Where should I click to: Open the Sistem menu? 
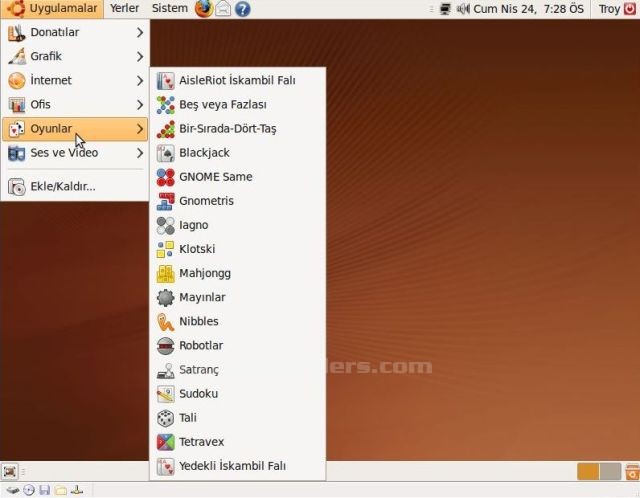pos(170,9)
